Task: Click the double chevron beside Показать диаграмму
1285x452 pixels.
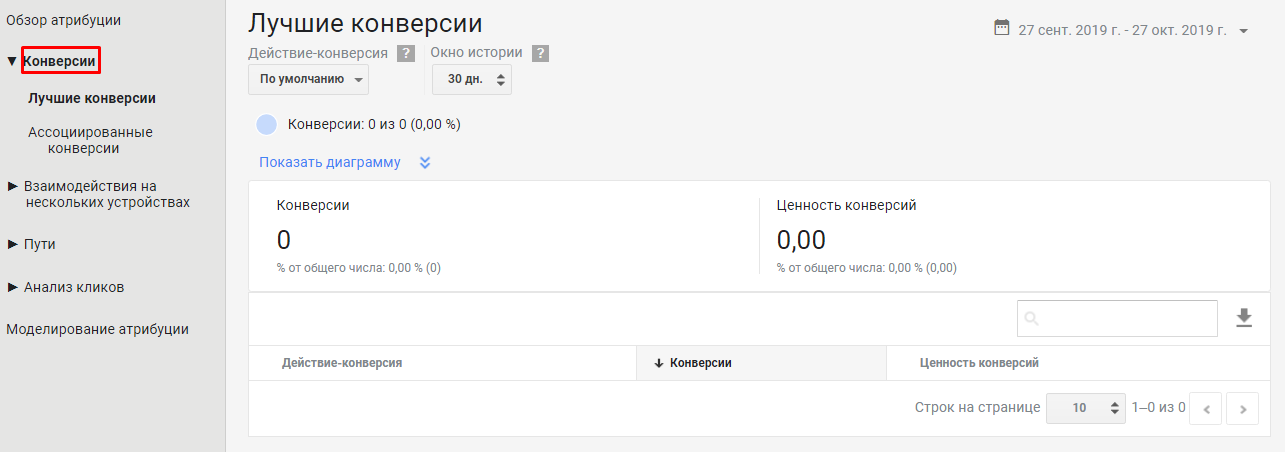Action: point(425,163)
